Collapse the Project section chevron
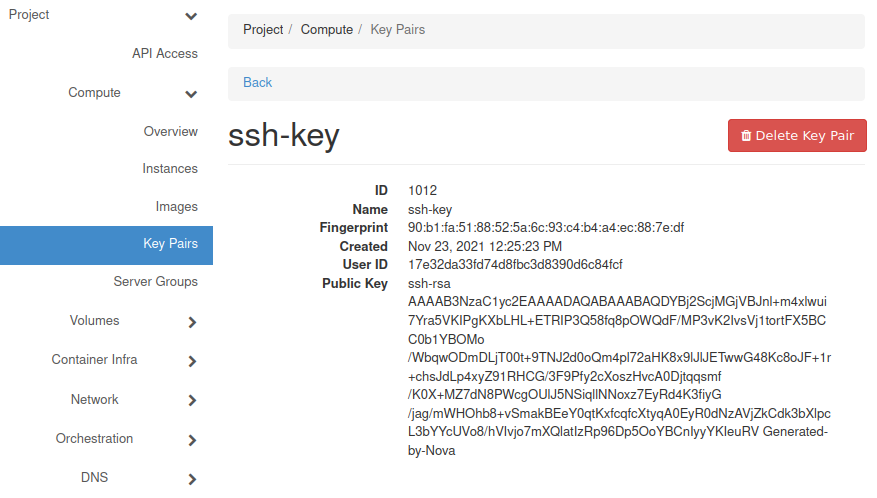This screenshot has width=877, height=498. (x=191, y=17)
